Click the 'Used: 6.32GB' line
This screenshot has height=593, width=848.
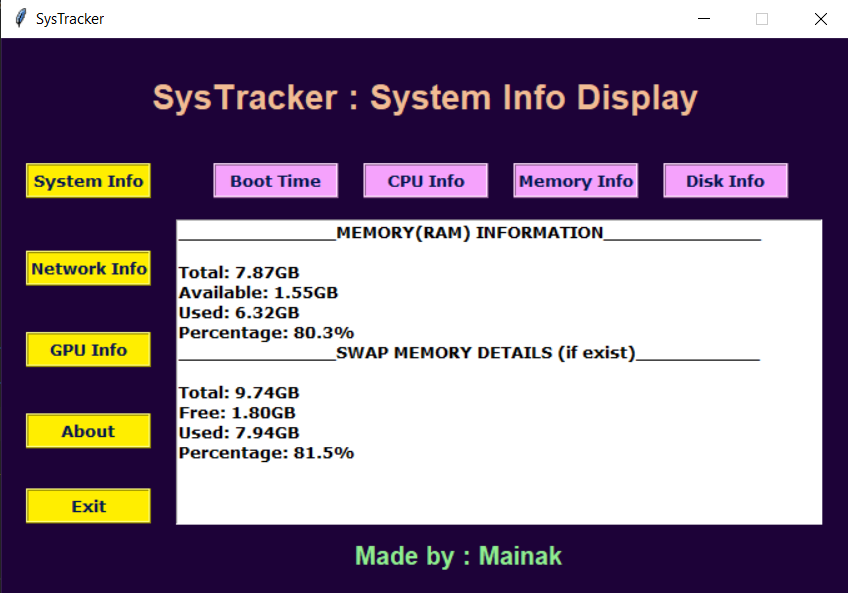click(x=239, y=312)
